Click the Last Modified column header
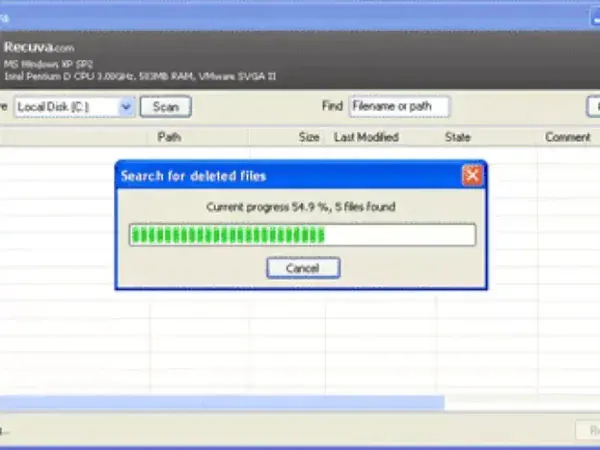This screenshot has width=600, height=450. pos(366,137)
